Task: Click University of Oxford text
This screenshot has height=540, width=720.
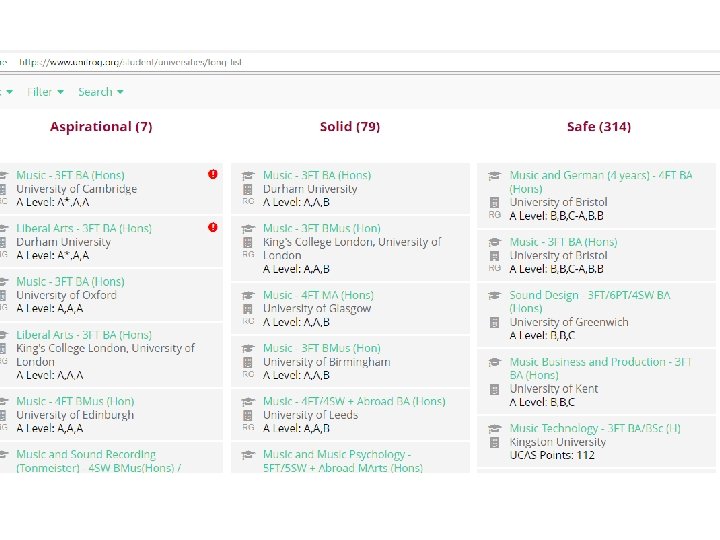Action: tap(67, 295)
